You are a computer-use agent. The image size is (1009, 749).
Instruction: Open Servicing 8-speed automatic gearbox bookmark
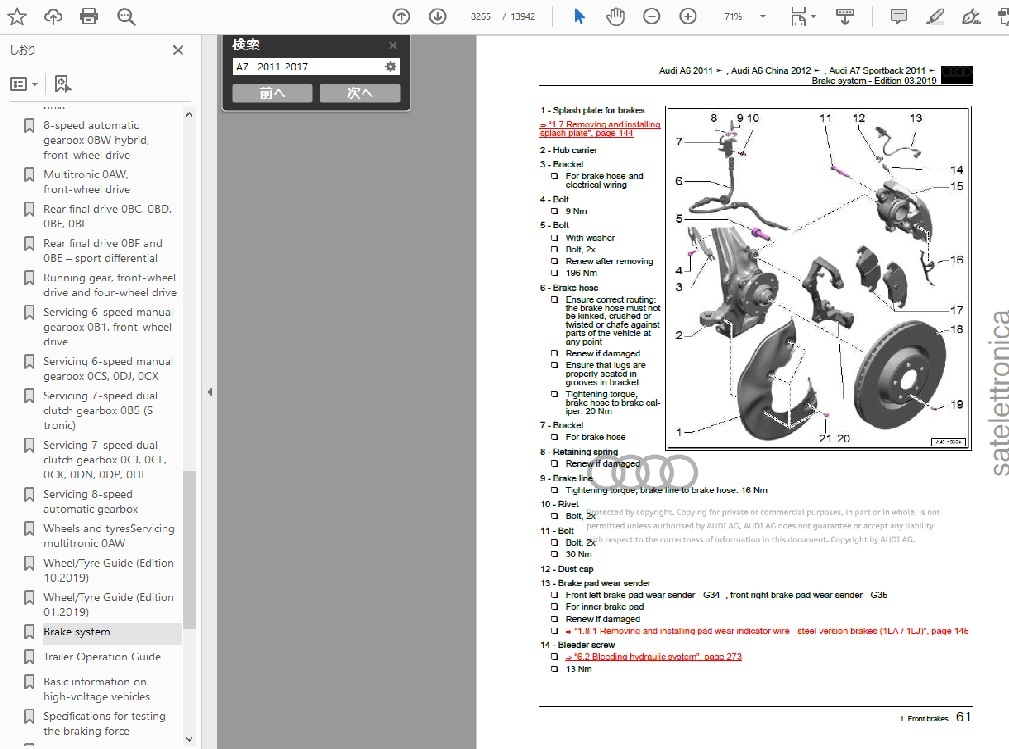coord(91,502)
